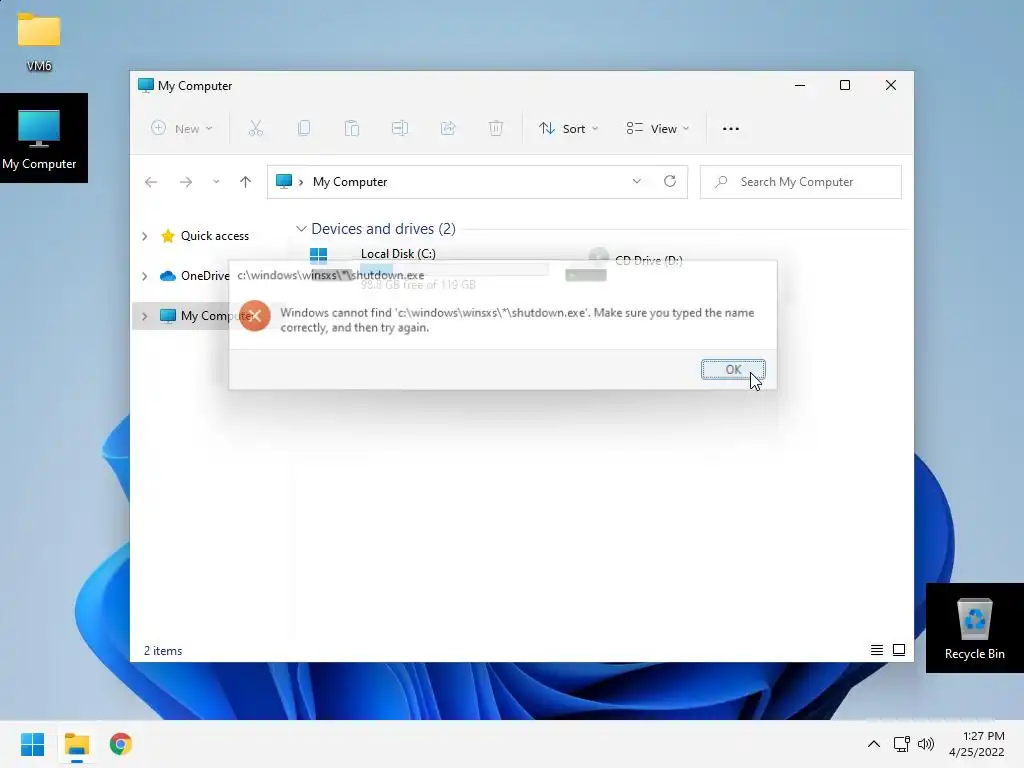The image size is (1024, 768).
Task: Click the Cut scissors icon
Action: 256,129
